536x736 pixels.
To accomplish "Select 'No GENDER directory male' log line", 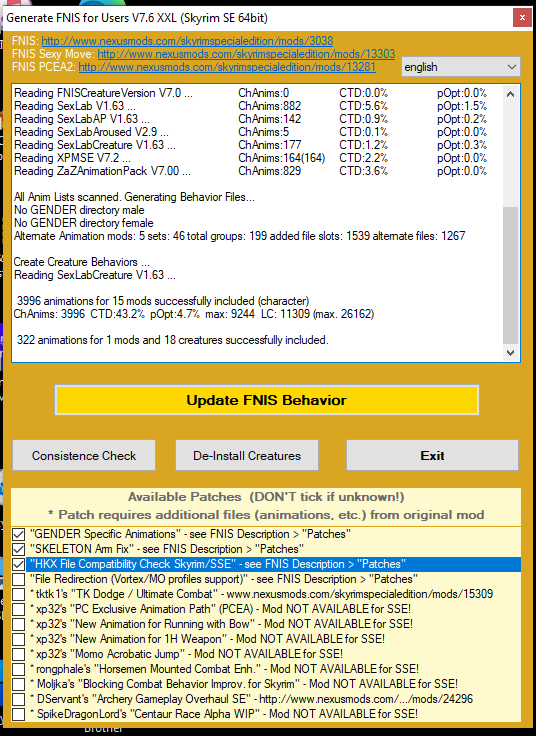I will coord(79,210).
